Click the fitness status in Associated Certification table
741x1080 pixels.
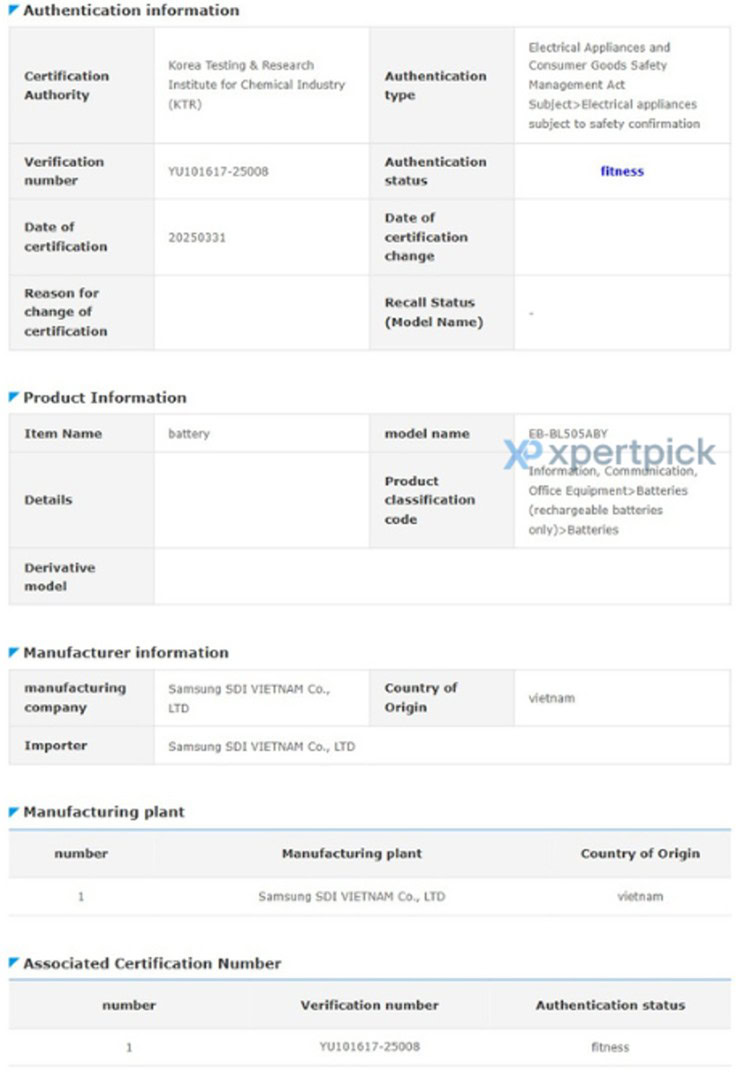[x=610, y=1047]
